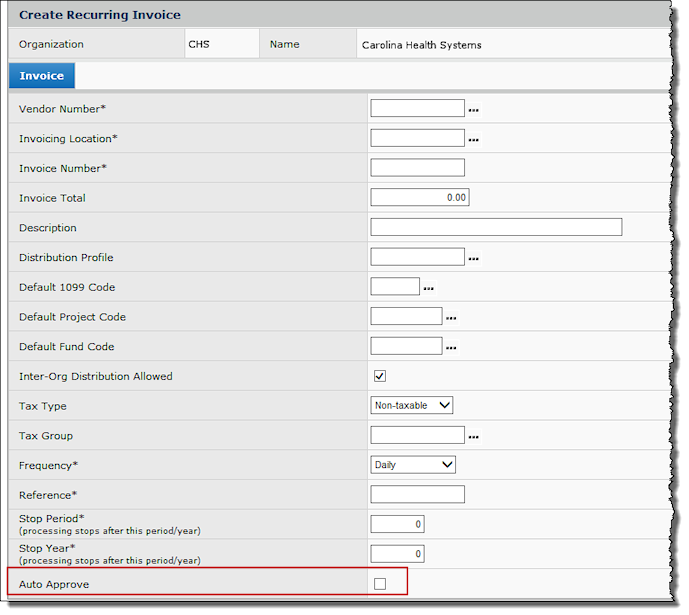Expand the Frequency dropdown
This screenshot has height=615, width=689.
(413, 465)
